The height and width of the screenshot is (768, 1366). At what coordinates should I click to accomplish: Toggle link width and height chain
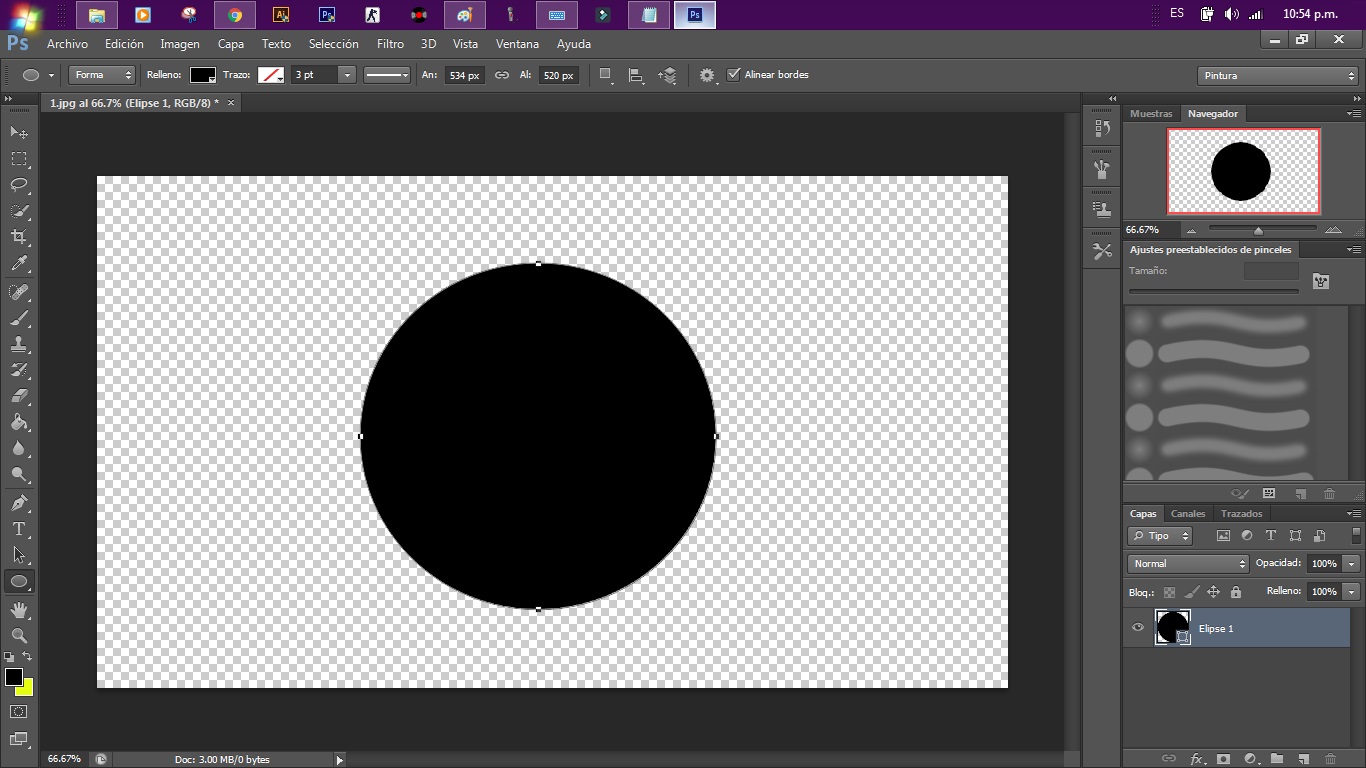[x=502, y=75]
